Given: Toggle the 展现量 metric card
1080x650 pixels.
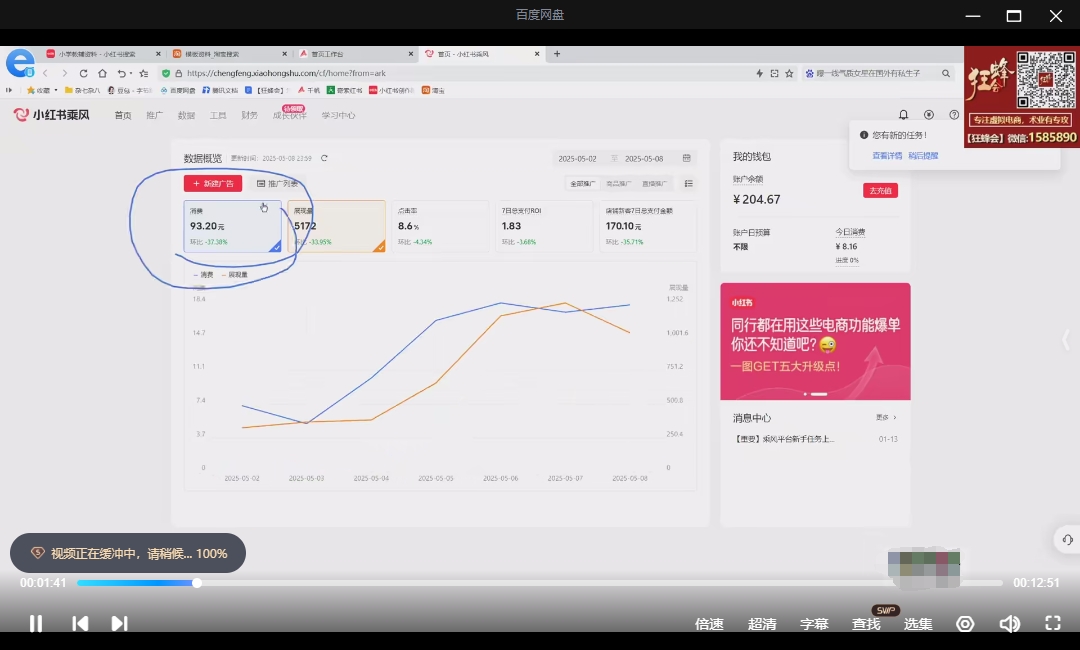Looking at the screenshot, I should [337, 226].
